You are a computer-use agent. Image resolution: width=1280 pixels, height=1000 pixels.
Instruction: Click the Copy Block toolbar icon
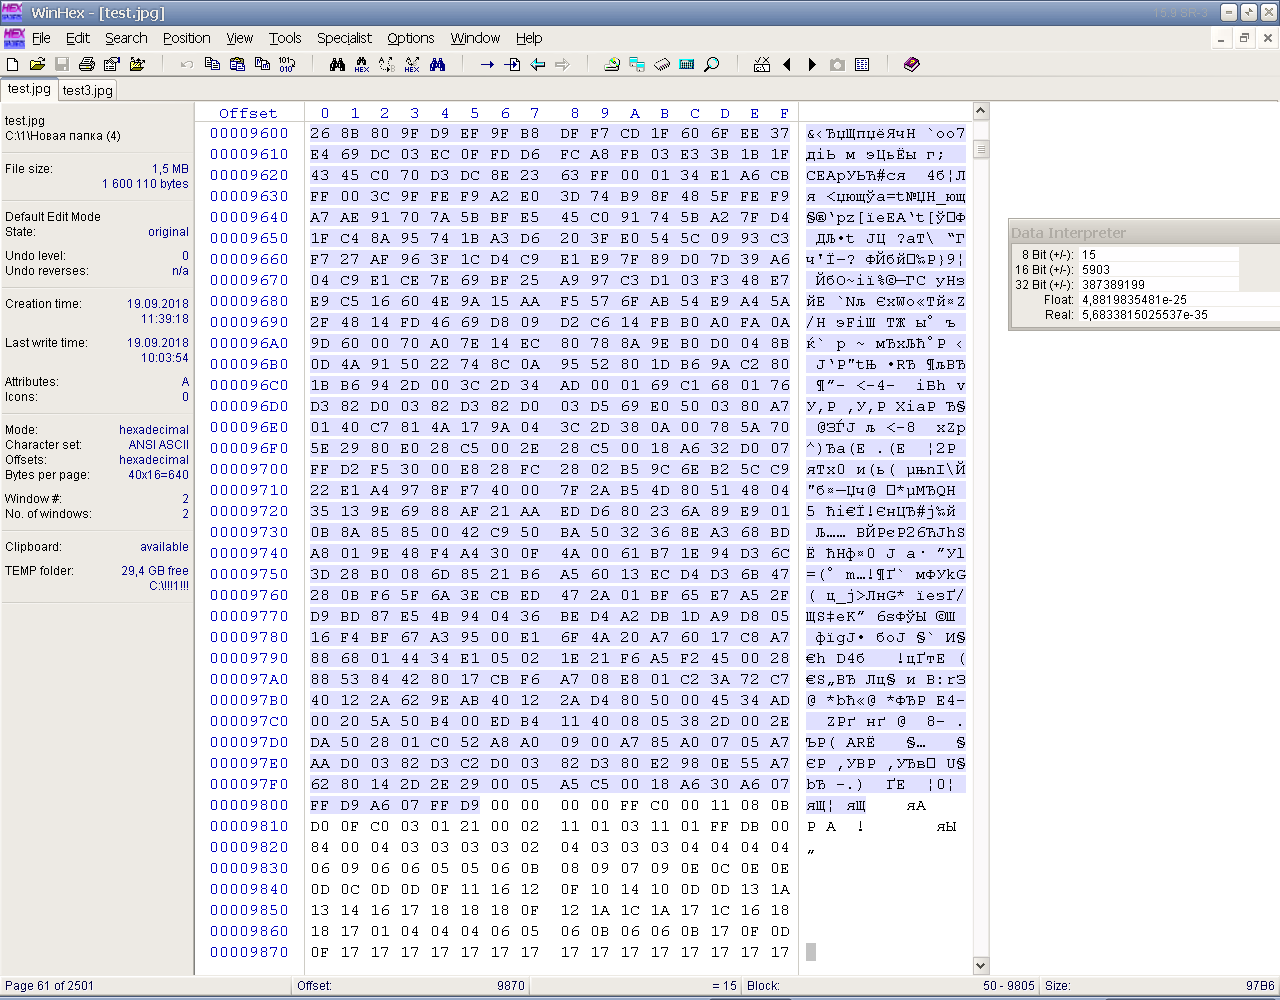pyautogui.click(x=212, y=64)
